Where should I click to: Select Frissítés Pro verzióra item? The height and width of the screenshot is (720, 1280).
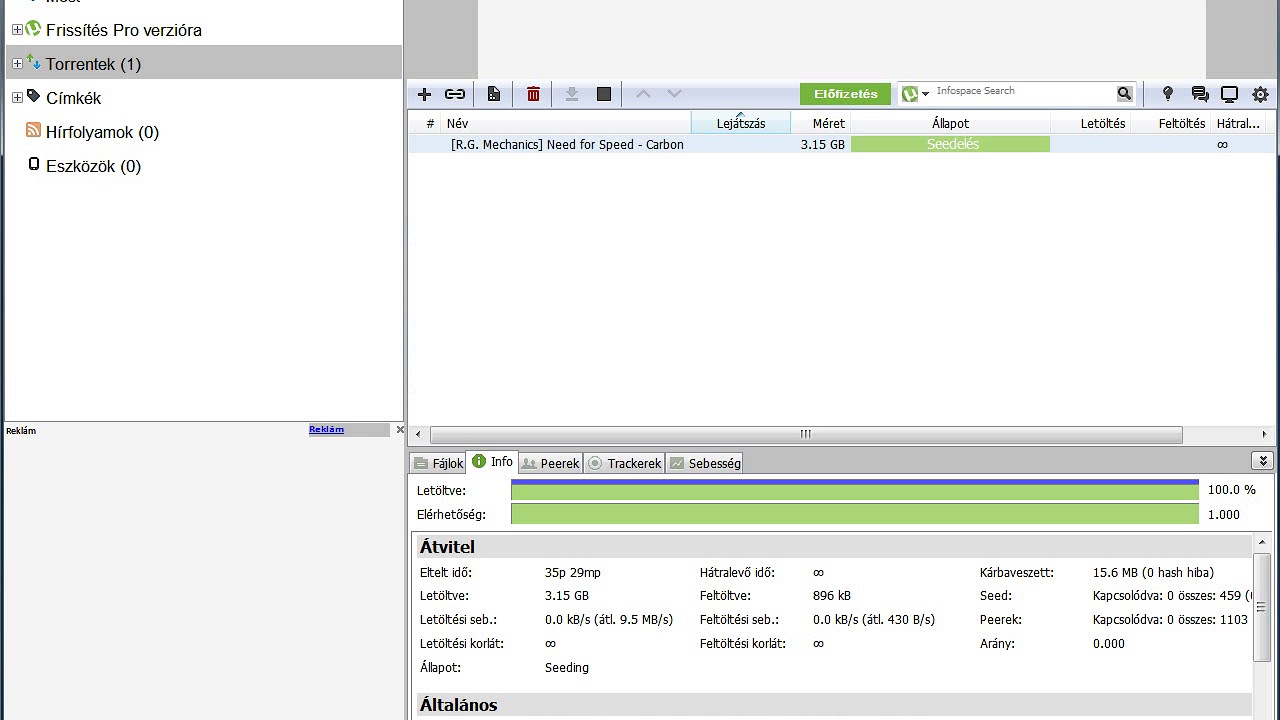(124, 30)
